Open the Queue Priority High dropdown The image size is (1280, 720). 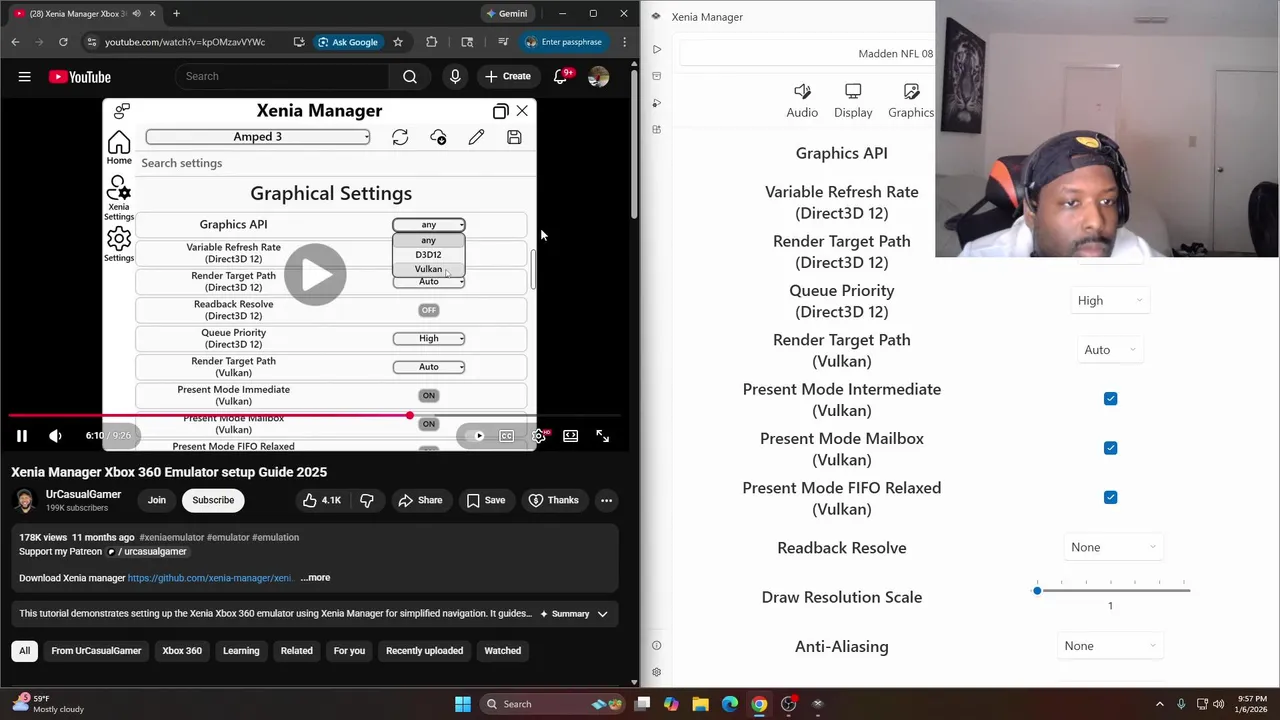tap(1110, 300)
